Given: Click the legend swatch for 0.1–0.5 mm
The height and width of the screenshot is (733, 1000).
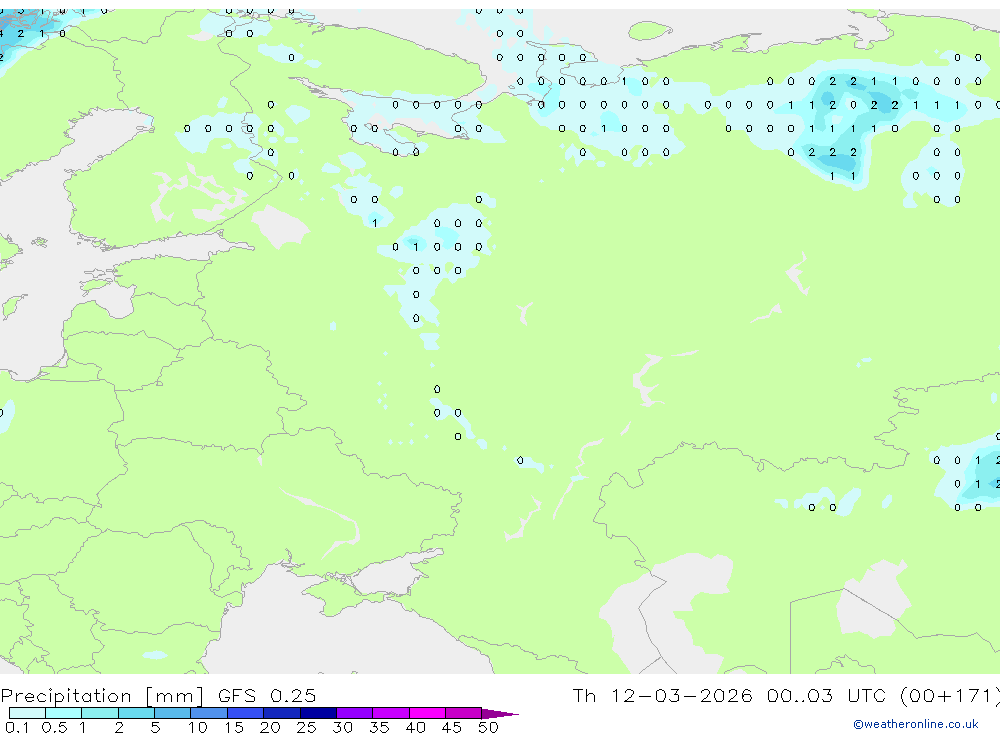Looking at the screenshot, I should [27, 713].
